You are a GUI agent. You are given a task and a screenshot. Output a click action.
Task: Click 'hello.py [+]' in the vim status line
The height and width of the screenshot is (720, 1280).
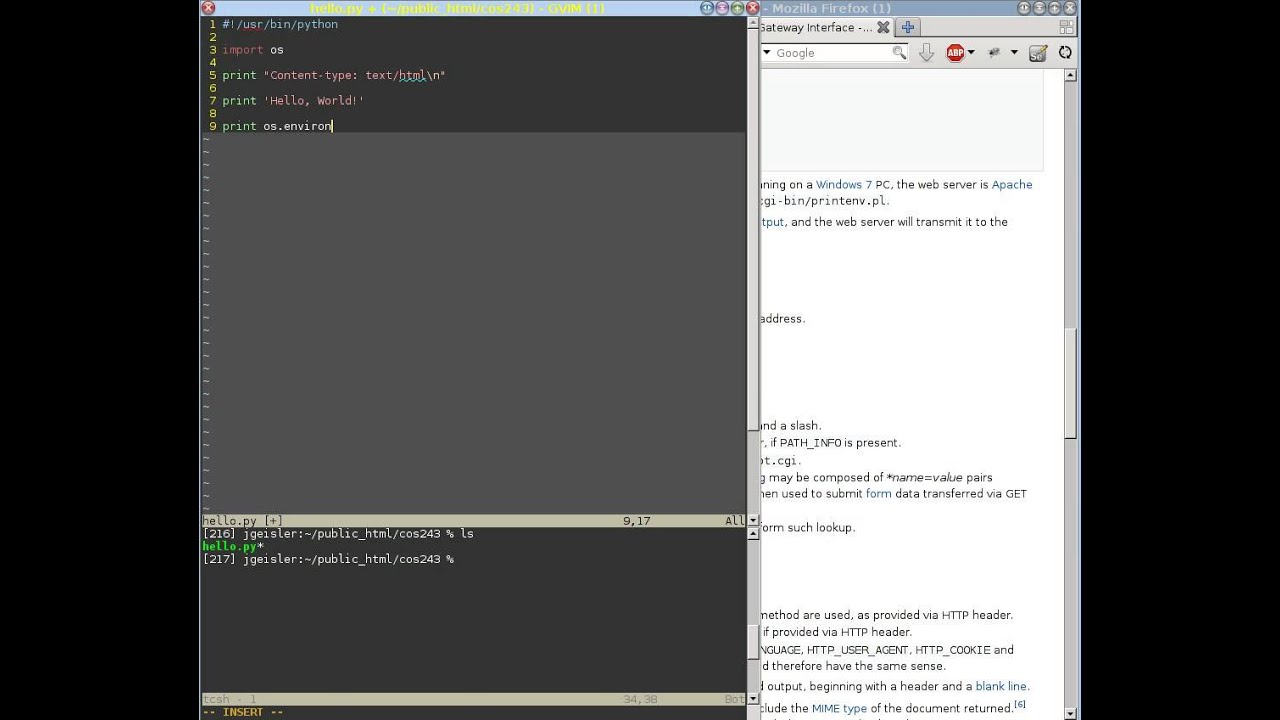click(x=242, y=521)
